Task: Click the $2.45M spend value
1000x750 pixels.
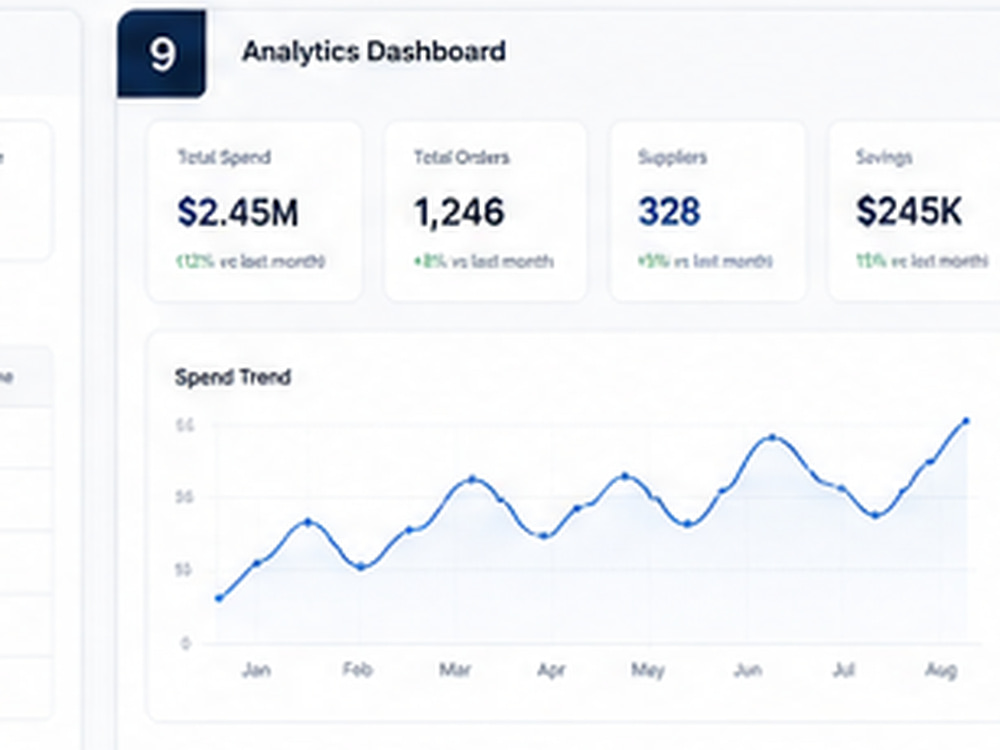Action: pyautogui.click(x=238, y=212)
